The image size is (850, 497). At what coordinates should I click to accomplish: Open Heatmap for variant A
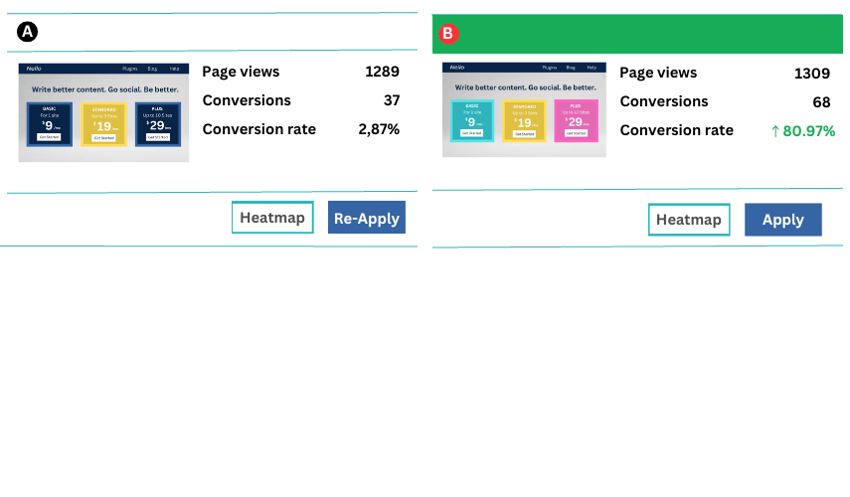tap(272, 217)
